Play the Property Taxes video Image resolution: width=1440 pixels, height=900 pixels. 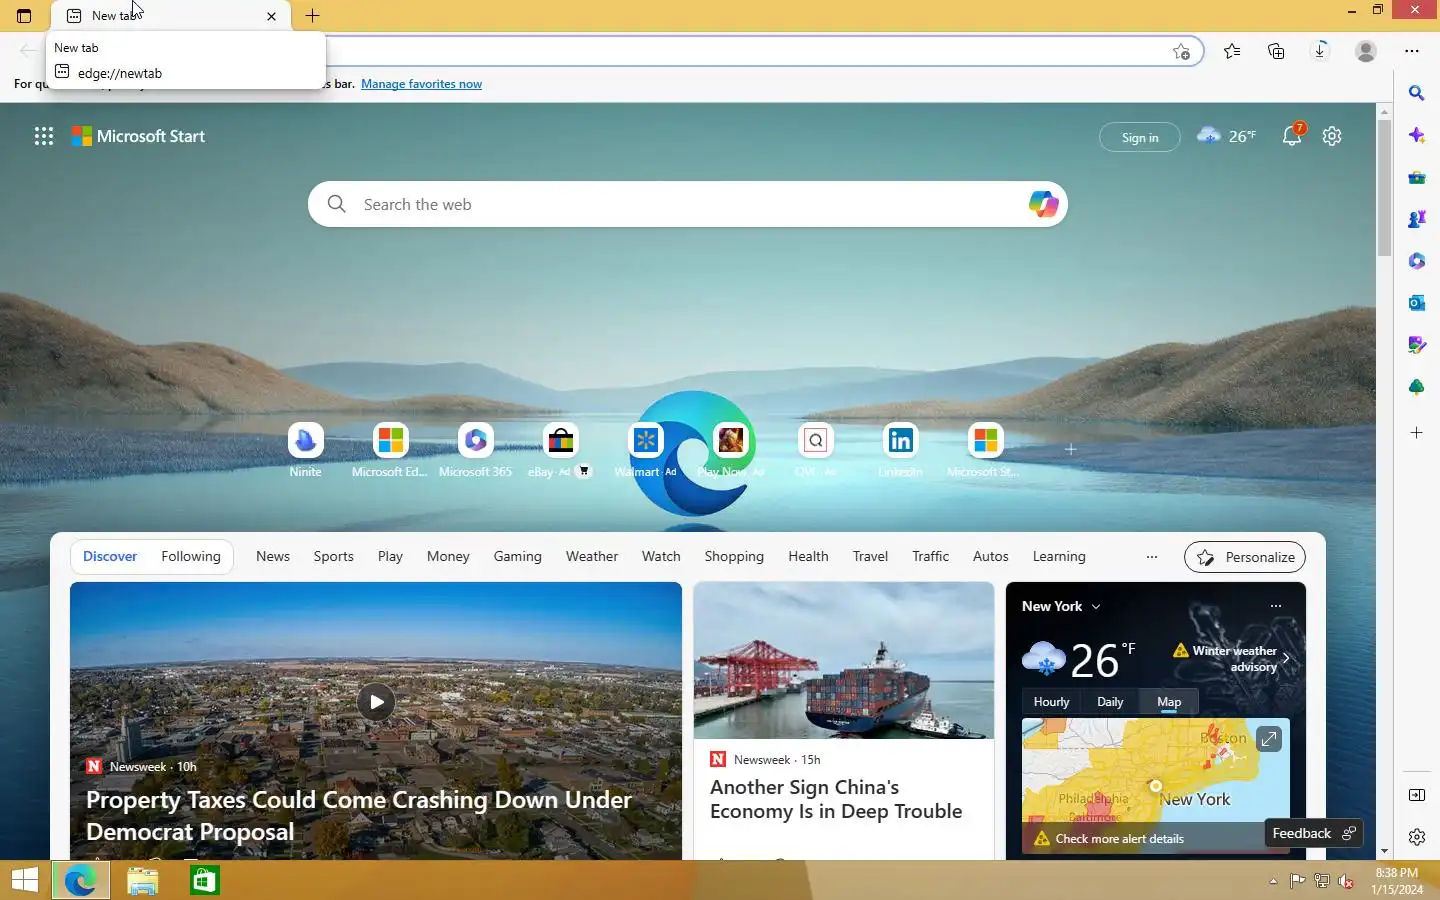[376, 702]
